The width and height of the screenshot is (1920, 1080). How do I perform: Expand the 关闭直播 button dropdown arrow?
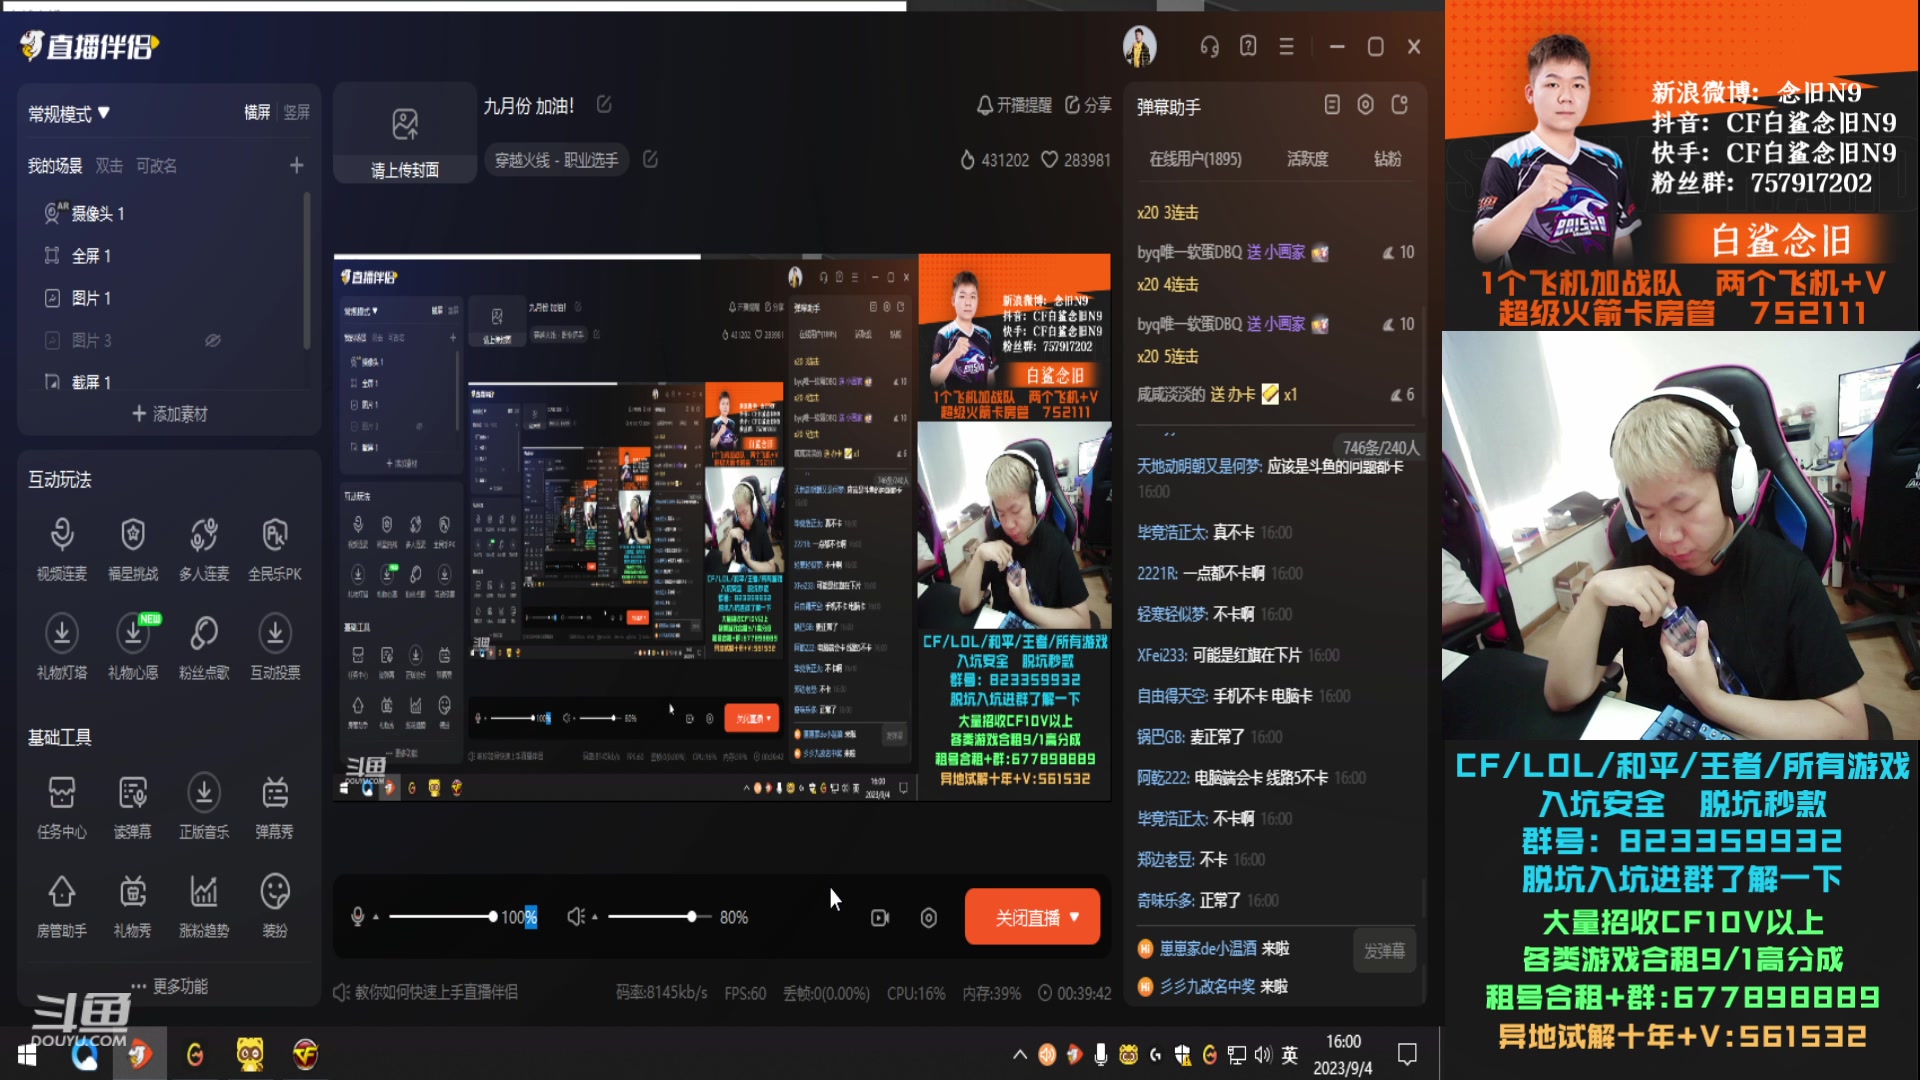(1075, 916)
